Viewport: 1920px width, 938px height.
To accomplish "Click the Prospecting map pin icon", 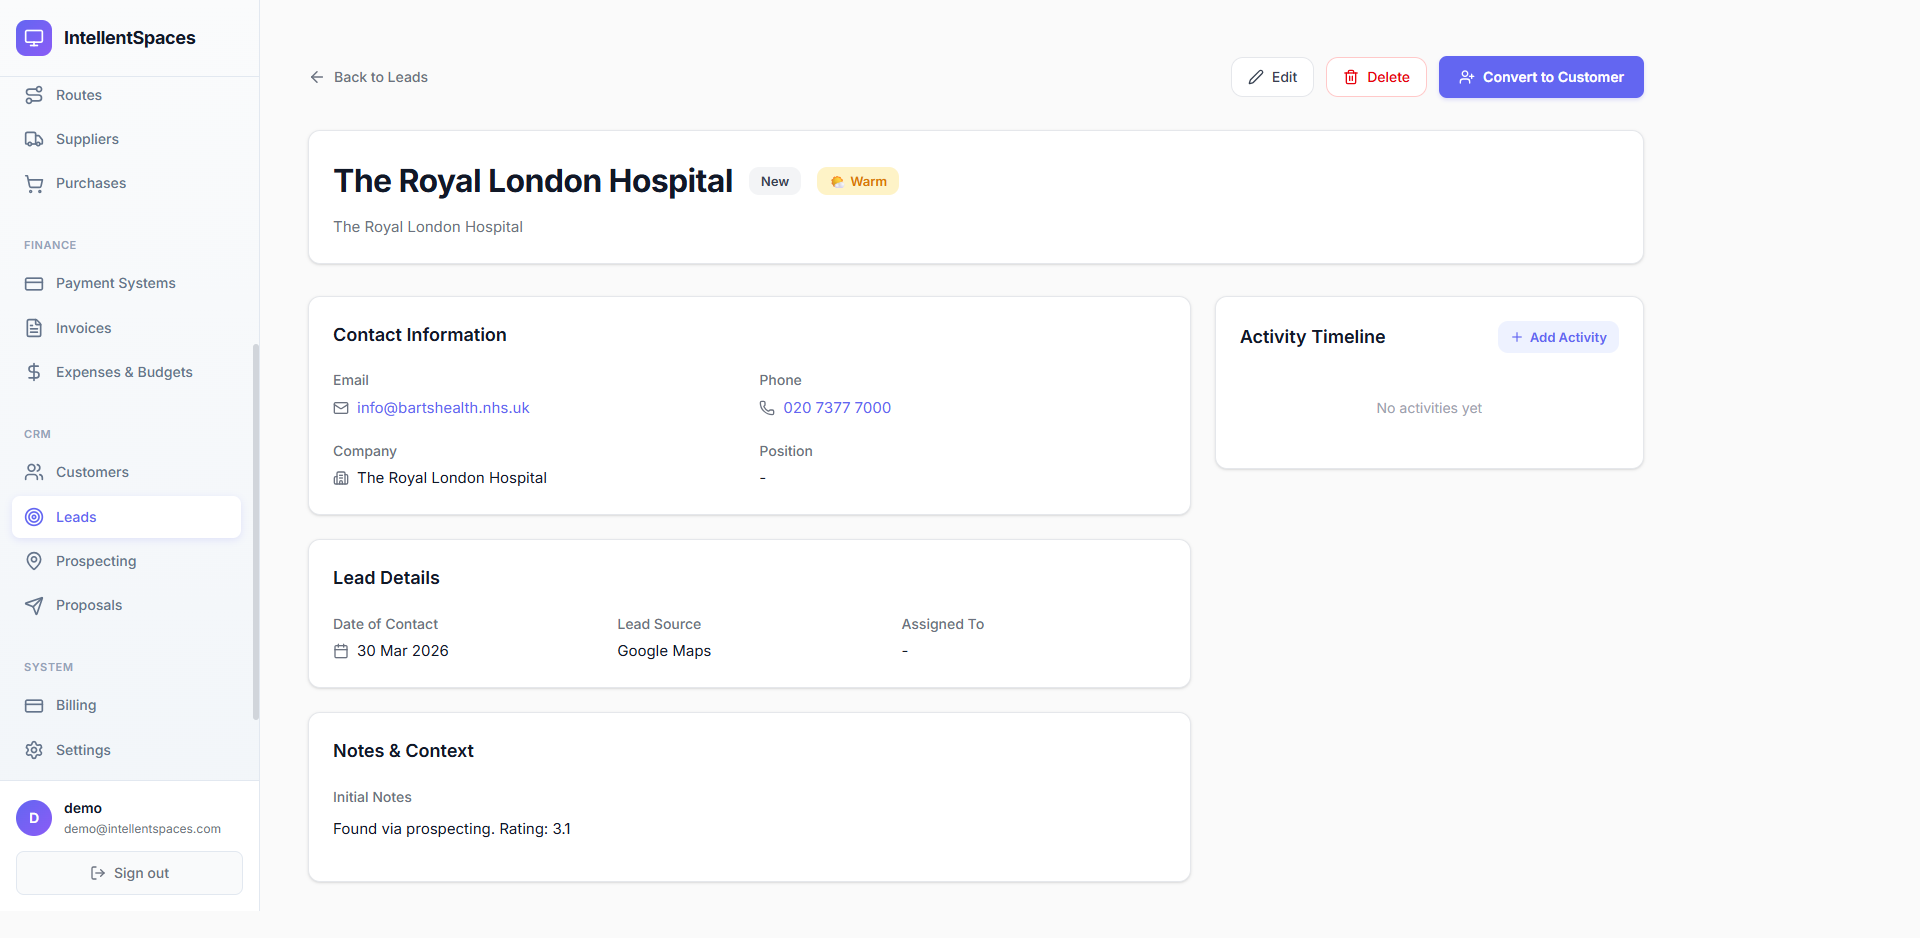I will [34, 561].
